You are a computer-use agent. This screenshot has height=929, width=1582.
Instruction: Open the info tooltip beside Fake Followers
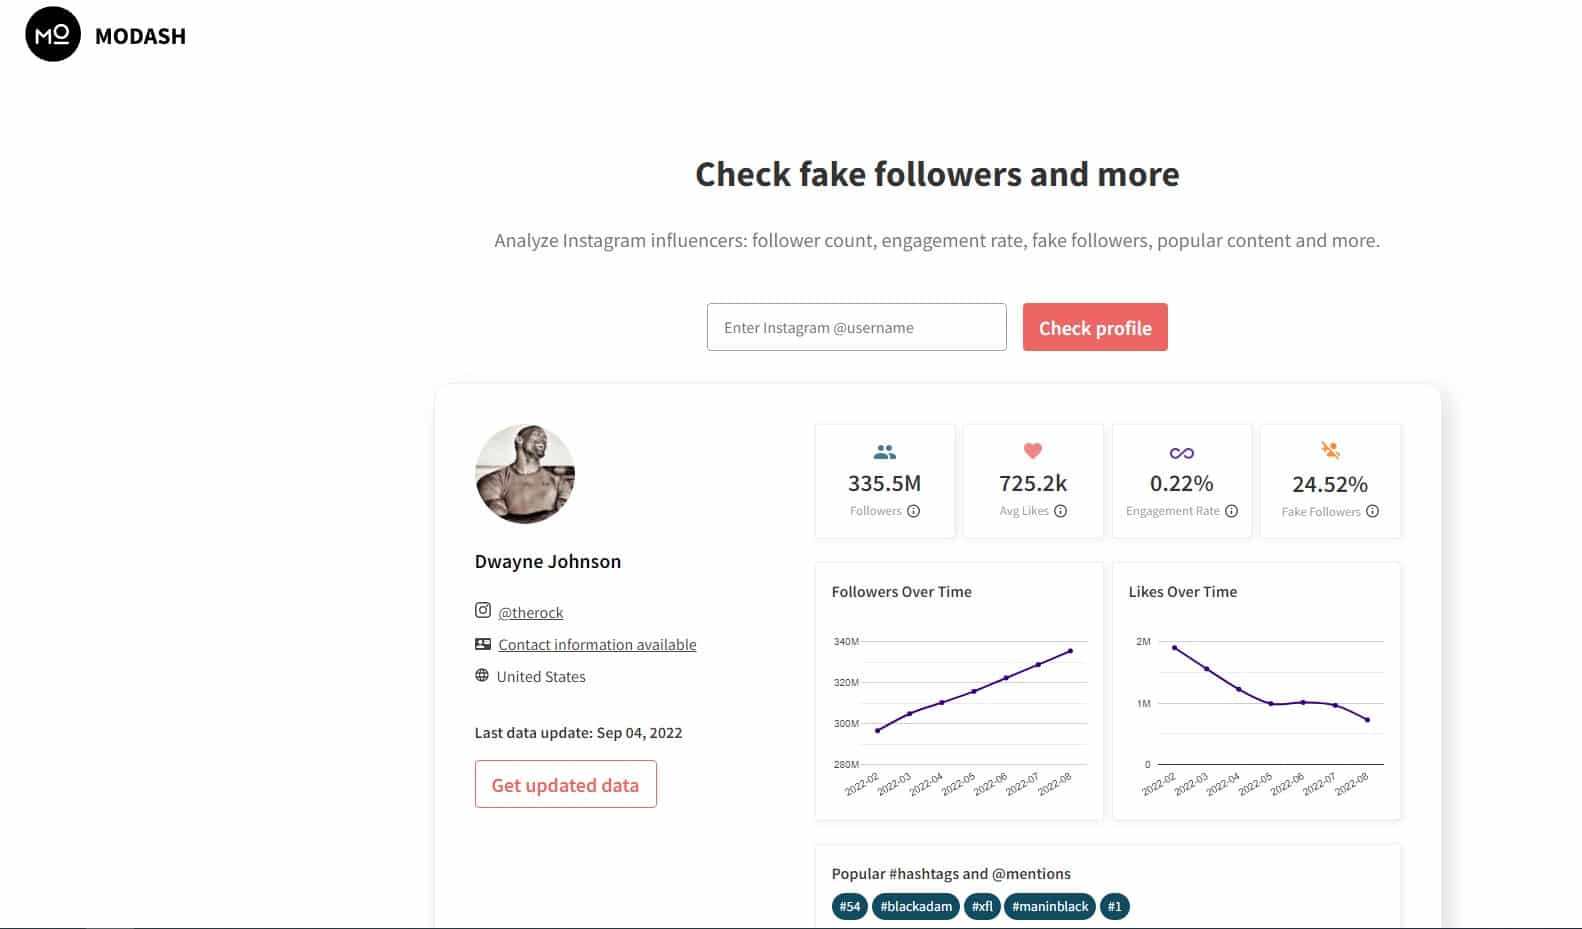pos(1371,510)
